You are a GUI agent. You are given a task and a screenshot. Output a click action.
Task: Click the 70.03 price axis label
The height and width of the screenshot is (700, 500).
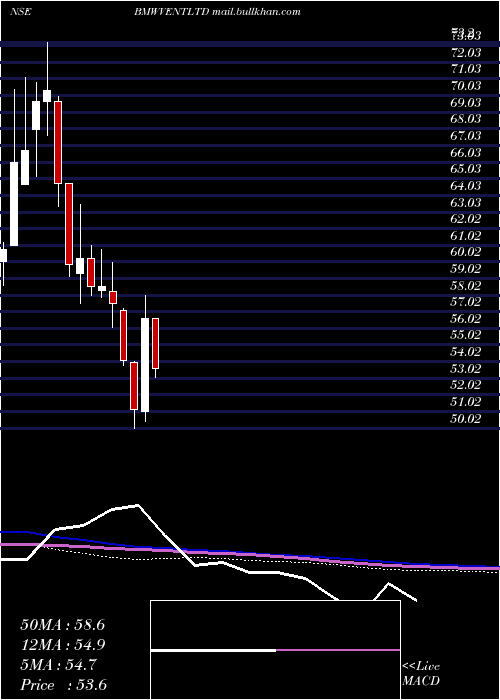click(x=466, y=86)
